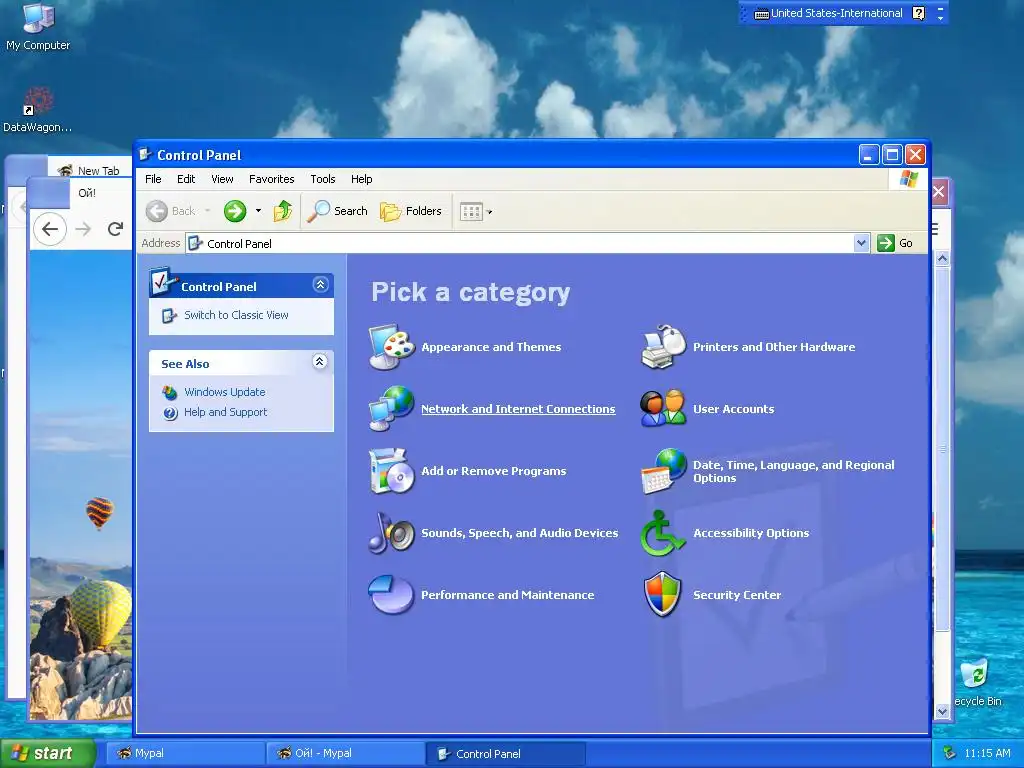Click the green Go arrow button

pyautogui.click(x=886, y=243)
